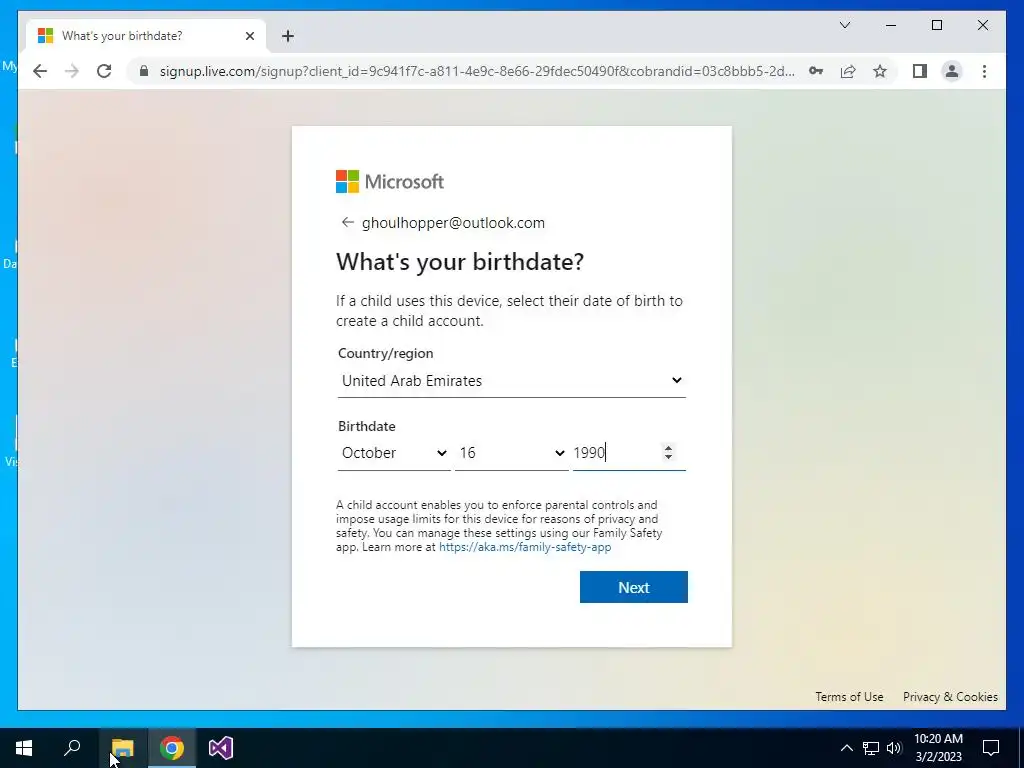Viewport: 1024px width, 768px height.
Task: Open the Windows Start menu
Action: pyautogui.click(x=24, y=748)
